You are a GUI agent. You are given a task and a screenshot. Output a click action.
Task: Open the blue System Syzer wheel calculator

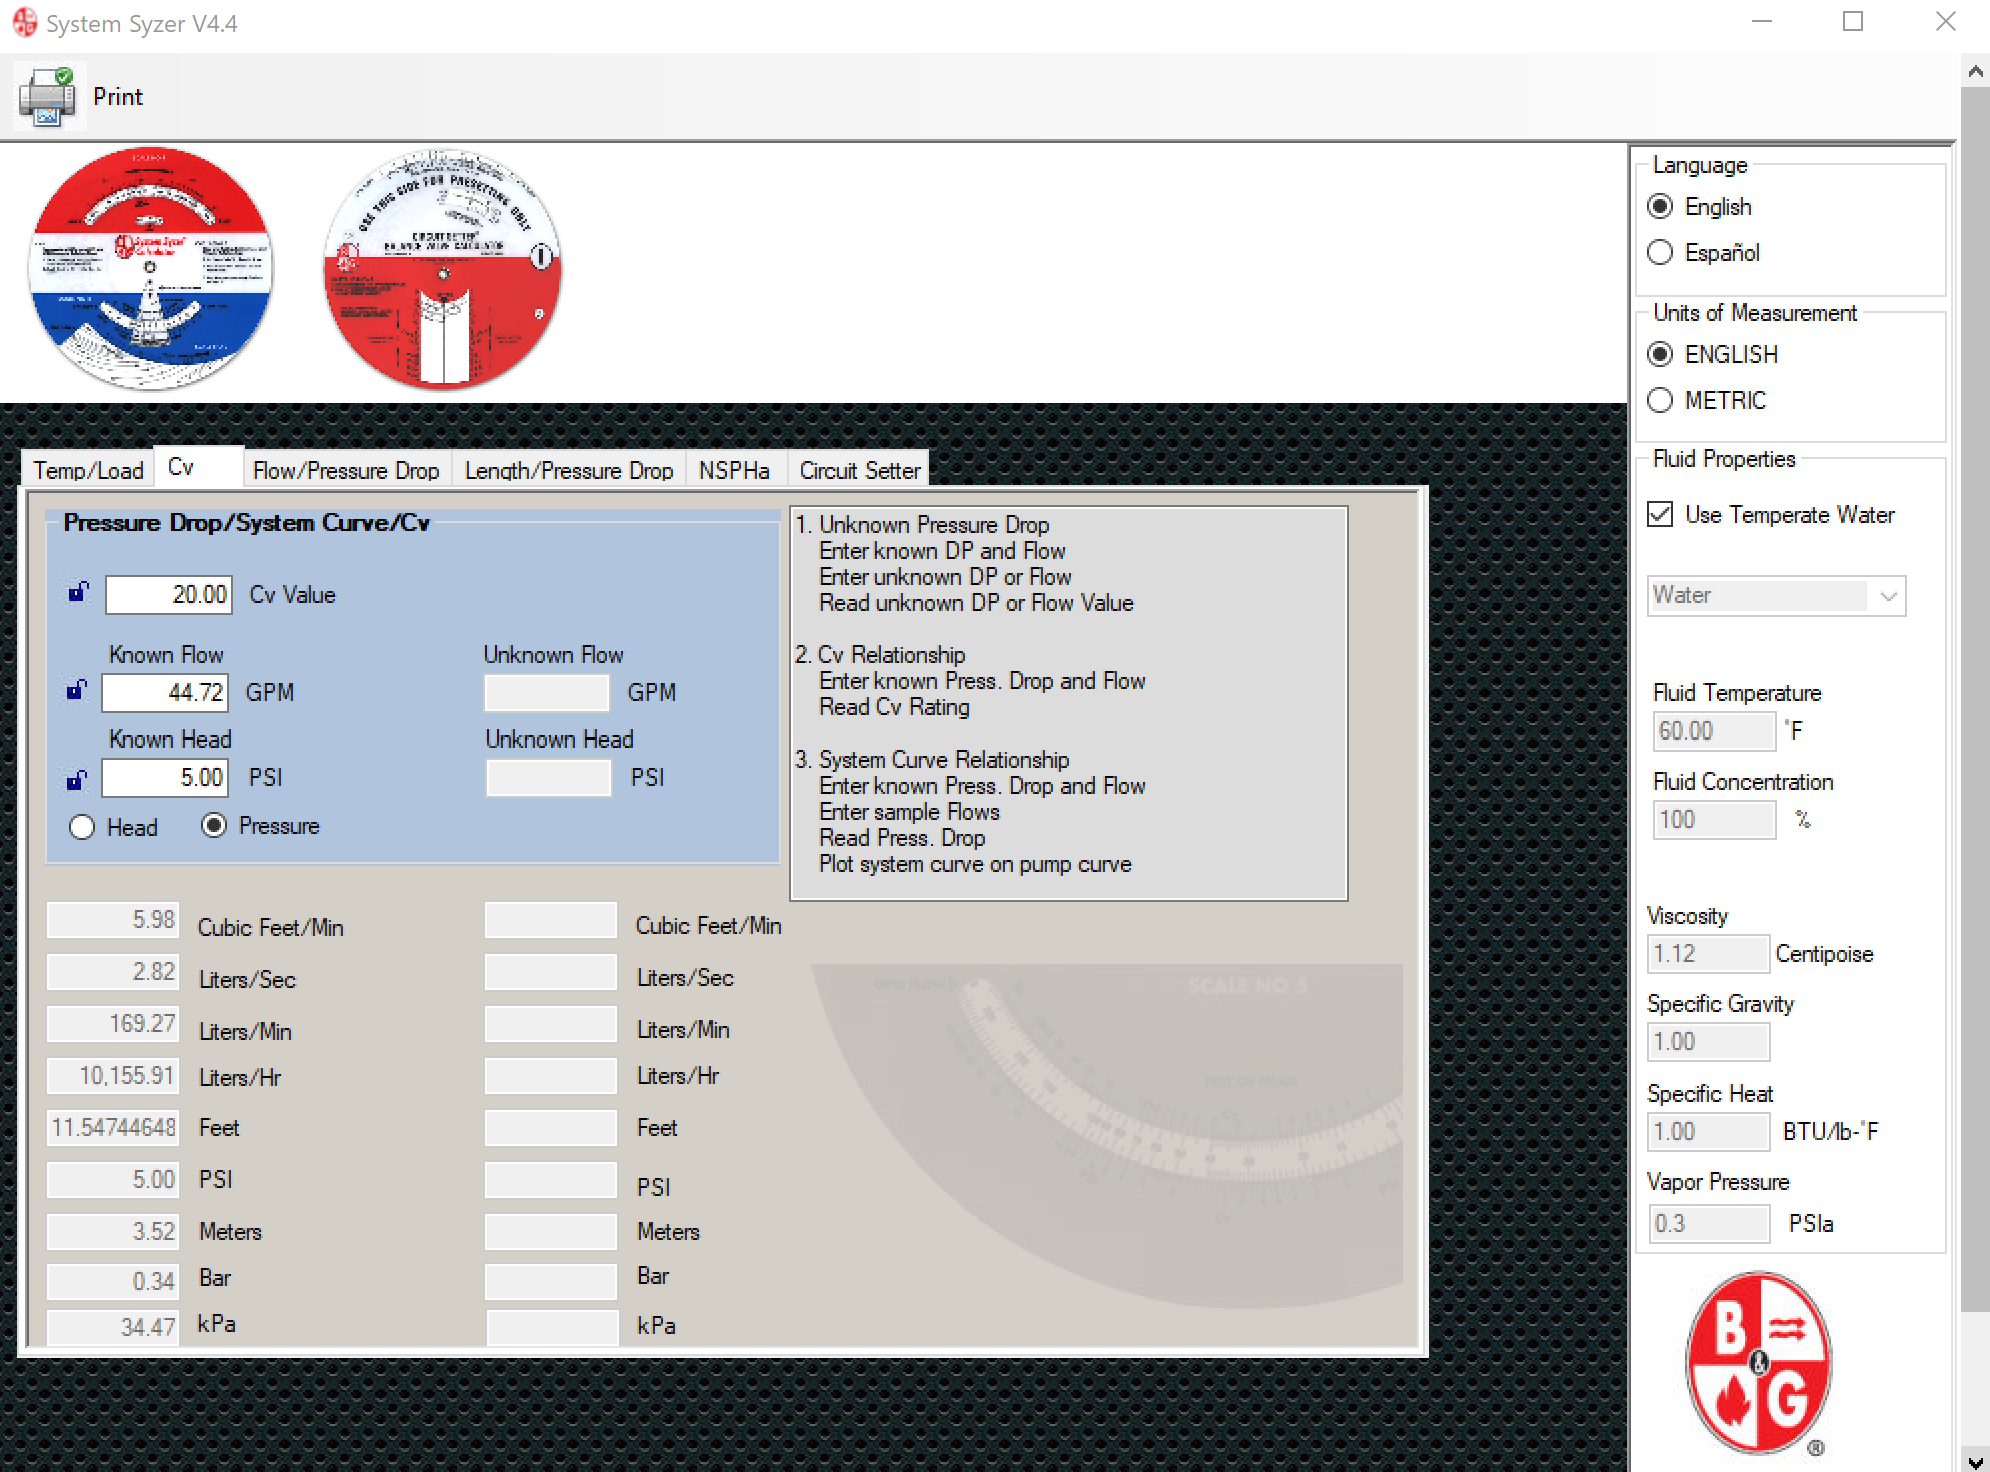pos(150,268)
